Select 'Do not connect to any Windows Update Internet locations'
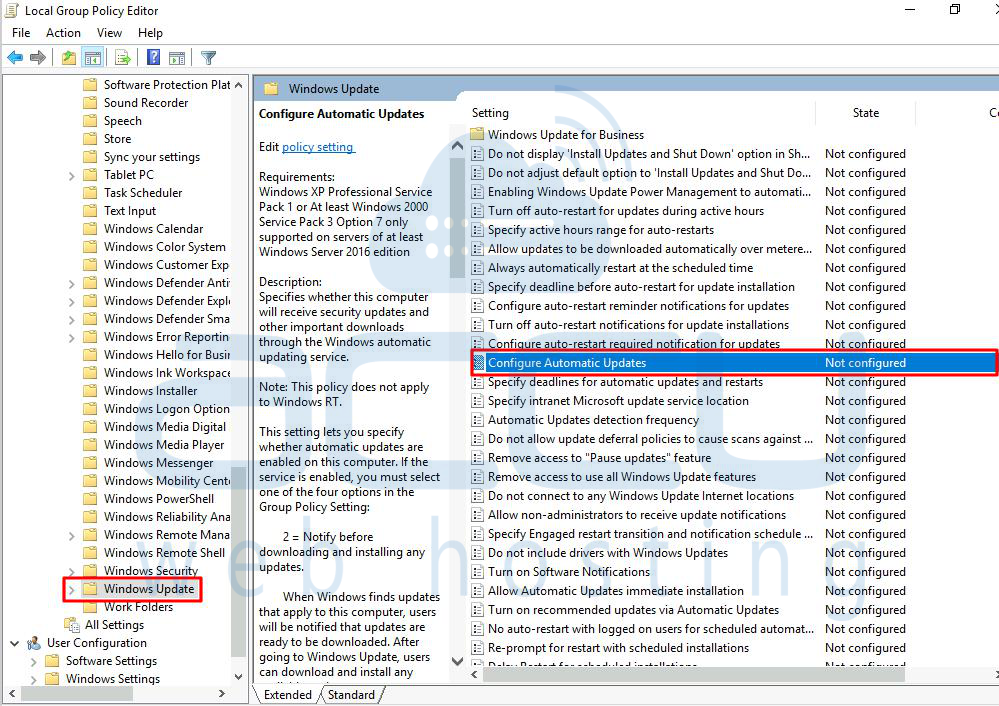Viewport: 999px width, 706px height. [641, 496]
